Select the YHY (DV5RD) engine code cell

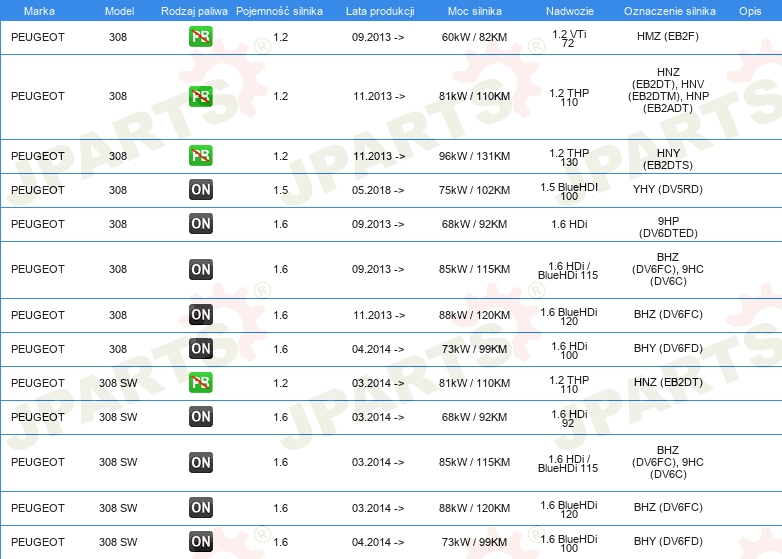[x=668, y=190]
